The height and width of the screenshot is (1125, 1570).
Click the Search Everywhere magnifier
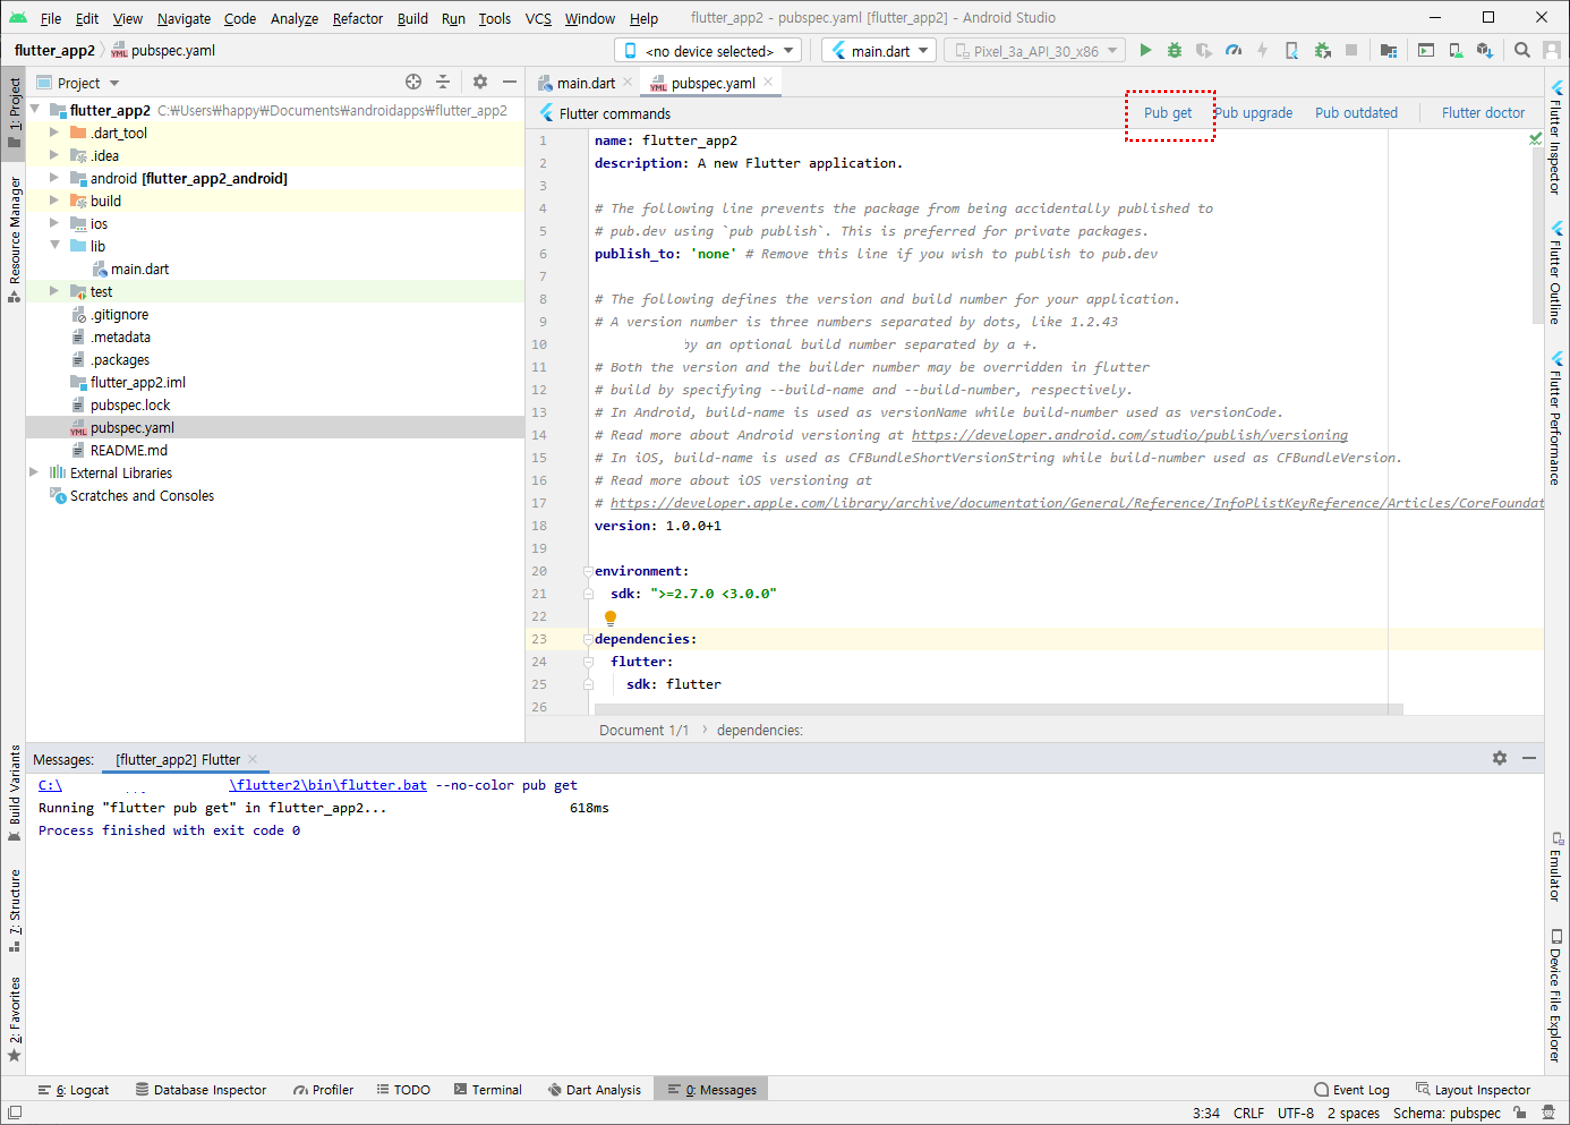pyautogui.click(x=1522, y=50)
